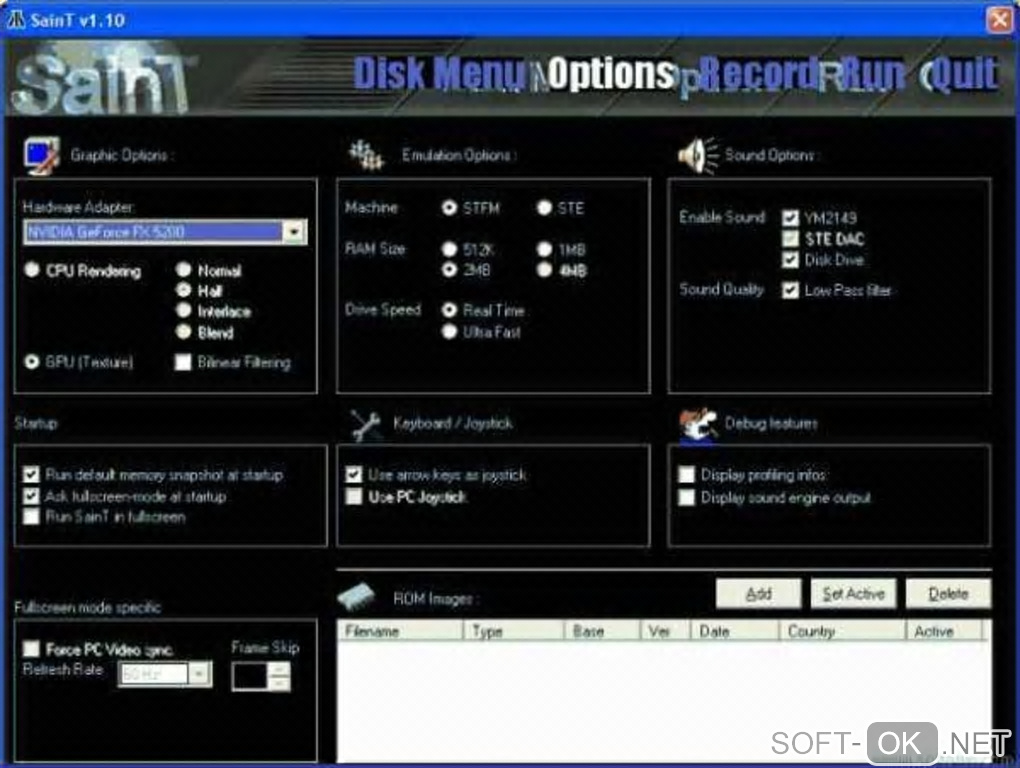The width and height of the screenshot is (1020, 768).
Task: Toggle Use arrow keys as joystick
Action: click(x=354, y=475)
